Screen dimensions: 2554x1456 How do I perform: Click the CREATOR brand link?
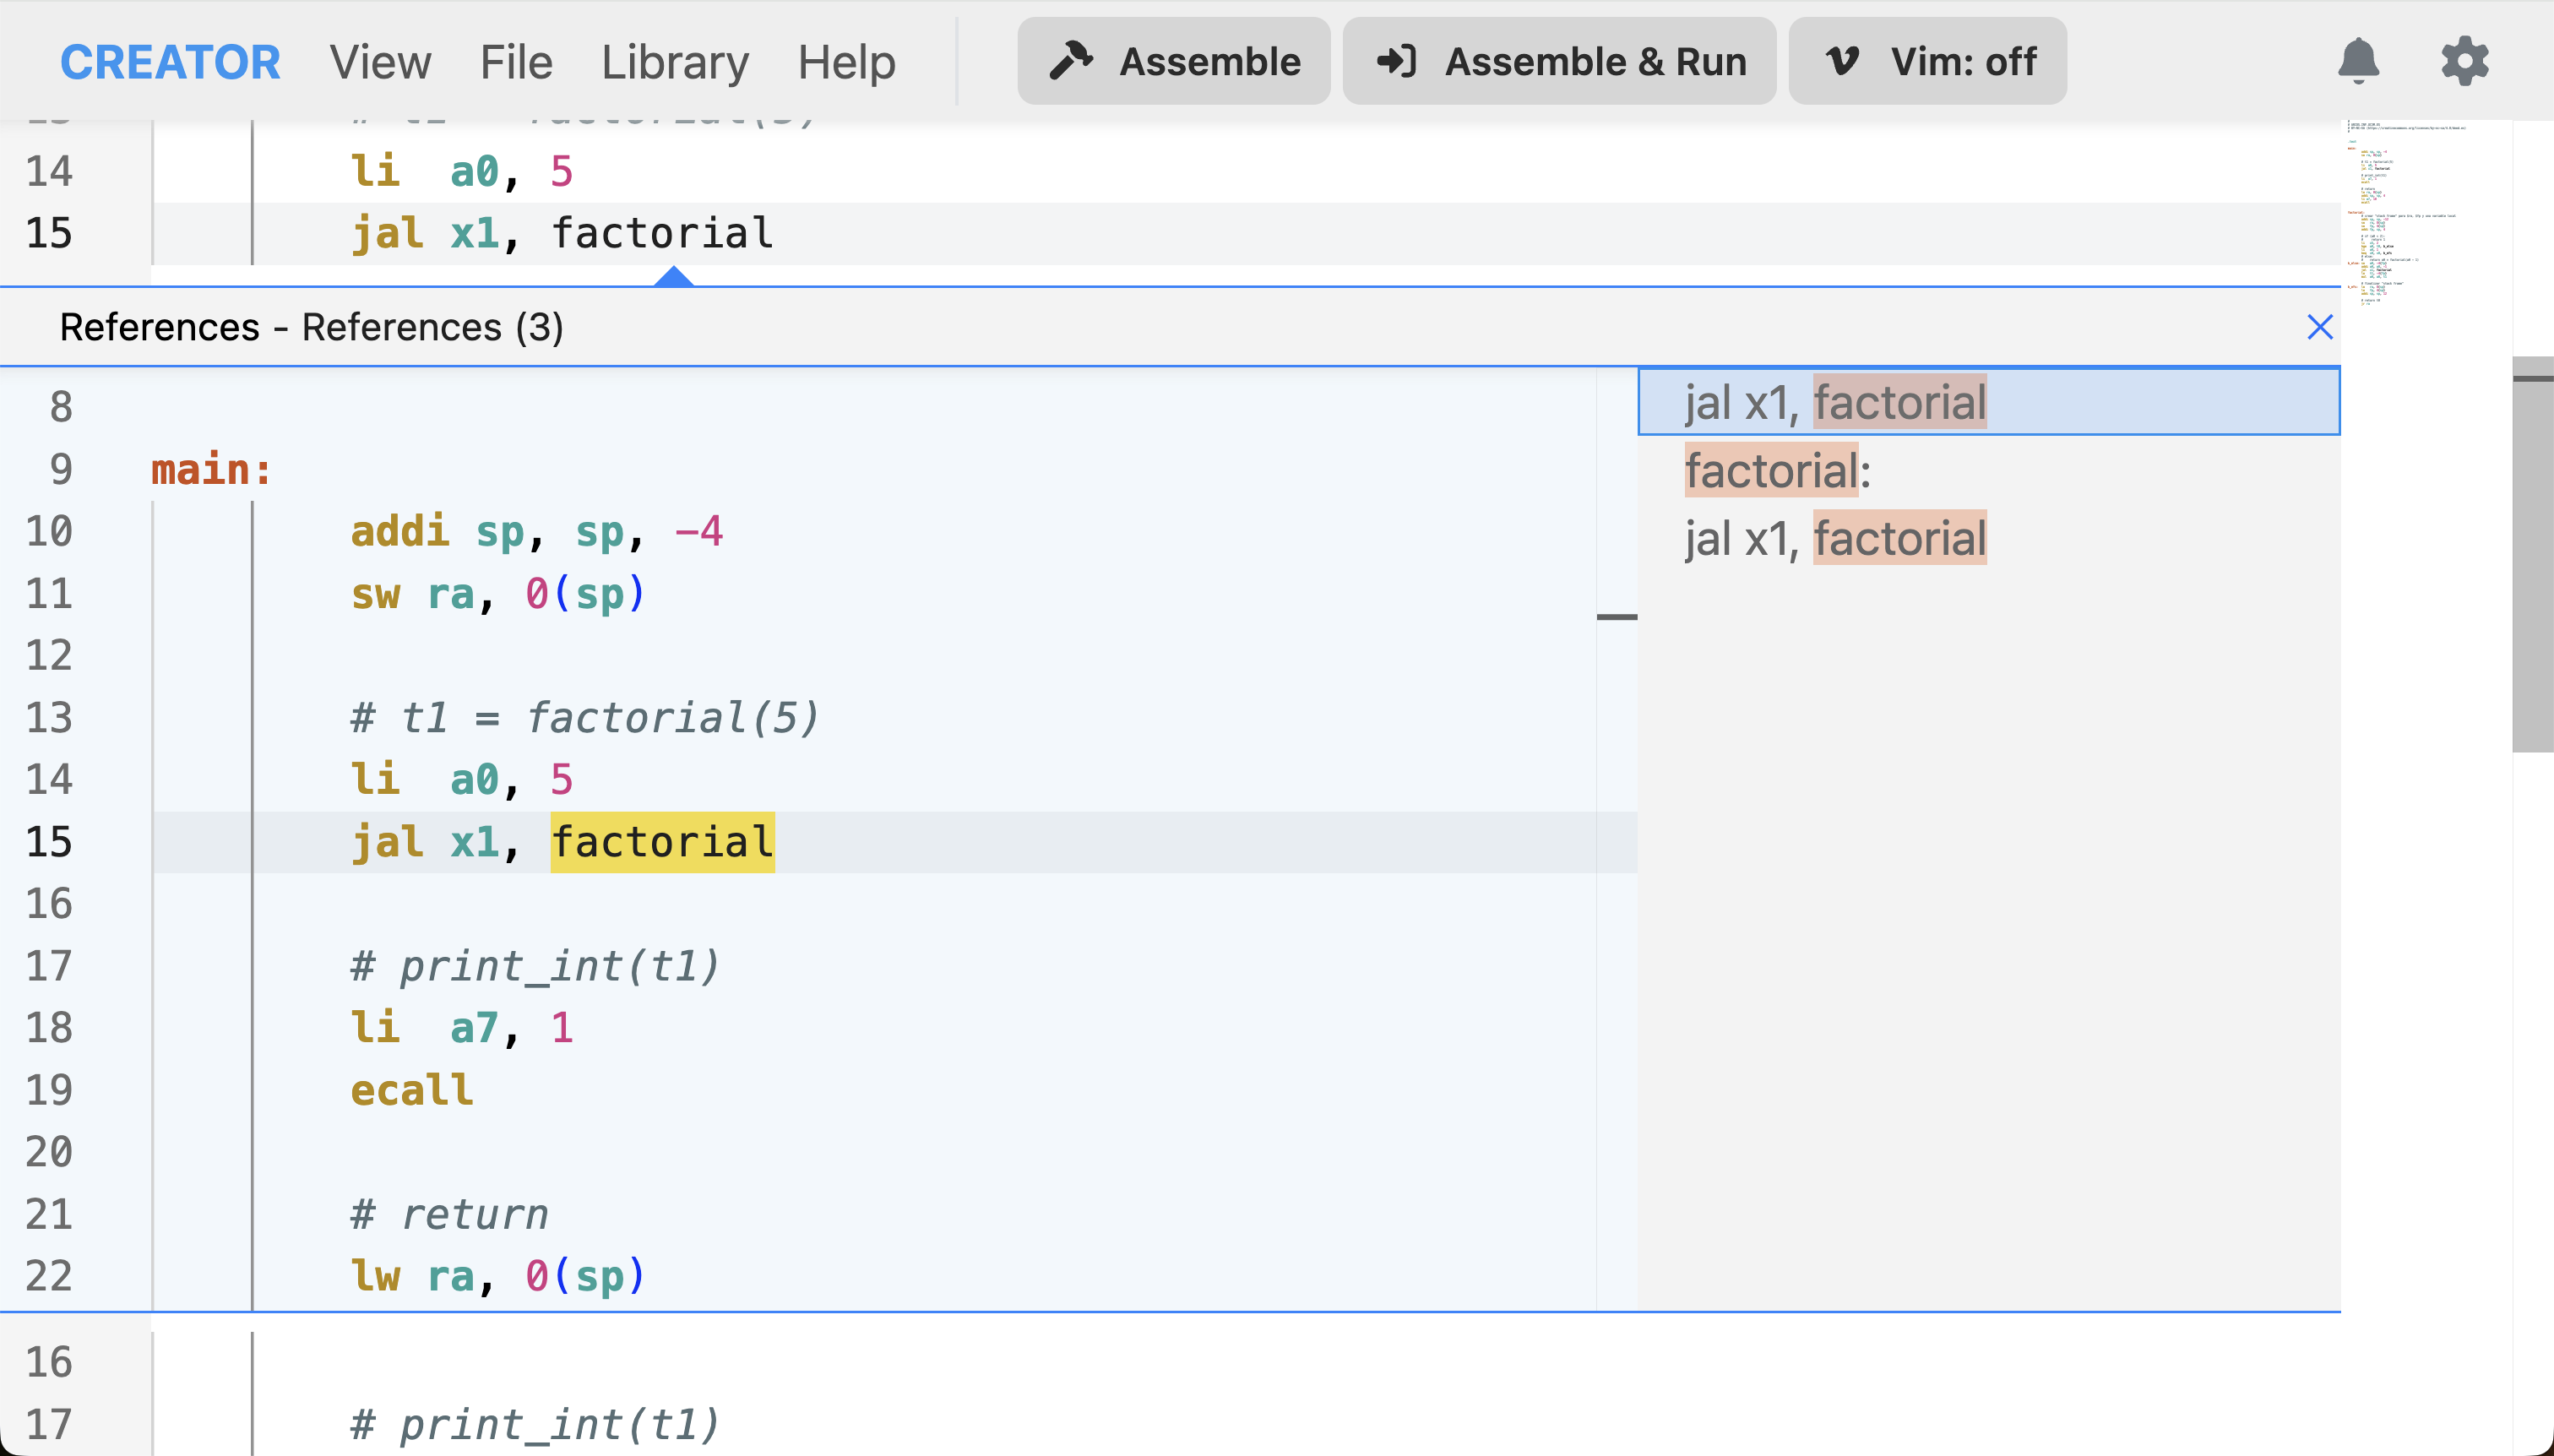(170, 62)
